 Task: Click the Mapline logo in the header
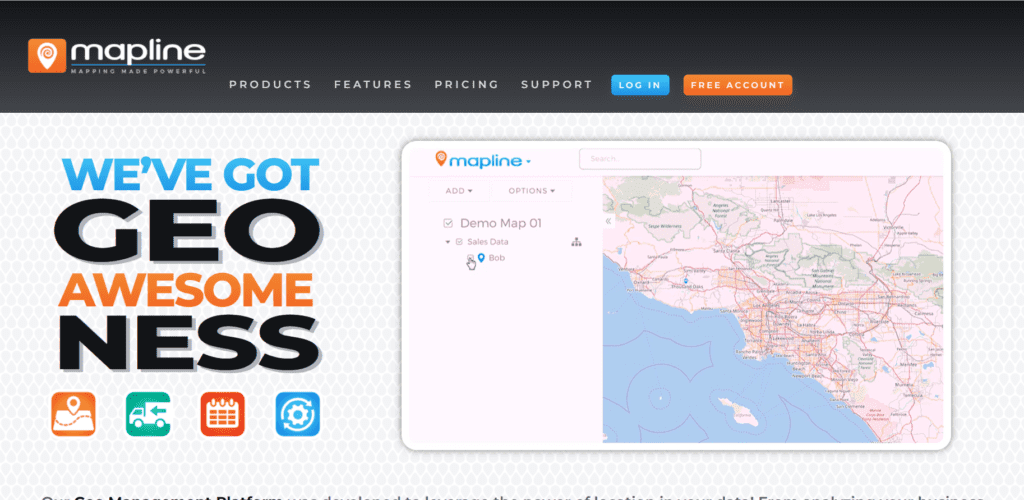(x=118, y=56)
